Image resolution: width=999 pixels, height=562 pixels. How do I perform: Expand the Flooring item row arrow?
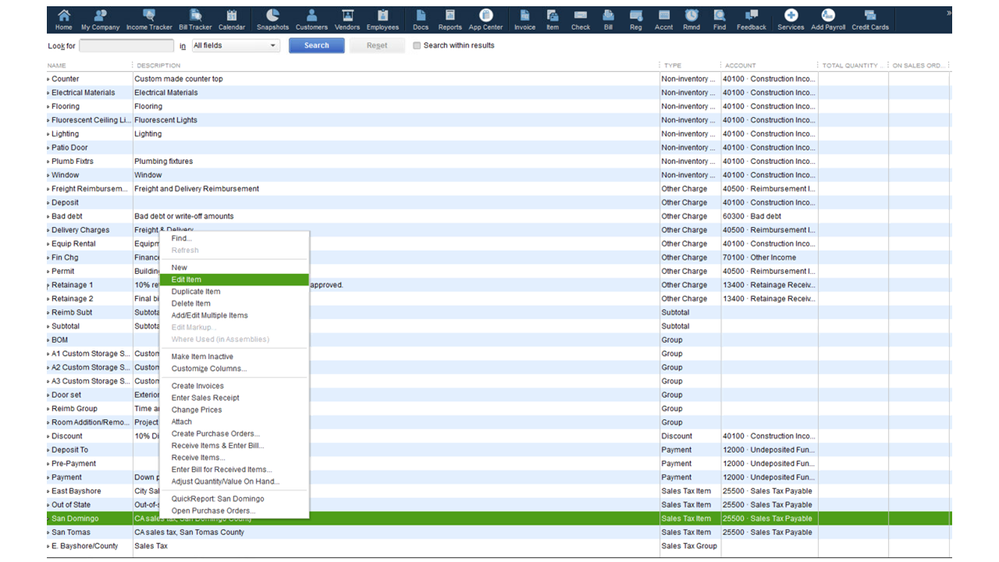pos(48,106)
